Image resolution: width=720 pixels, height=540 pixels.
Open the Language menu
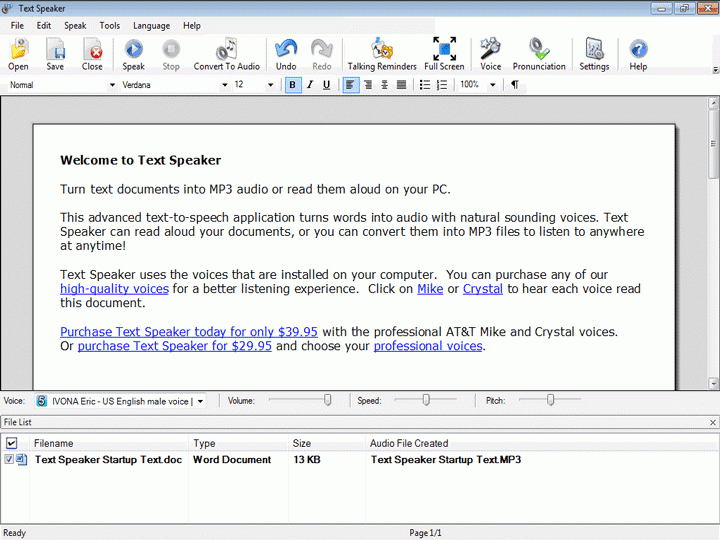151,25
